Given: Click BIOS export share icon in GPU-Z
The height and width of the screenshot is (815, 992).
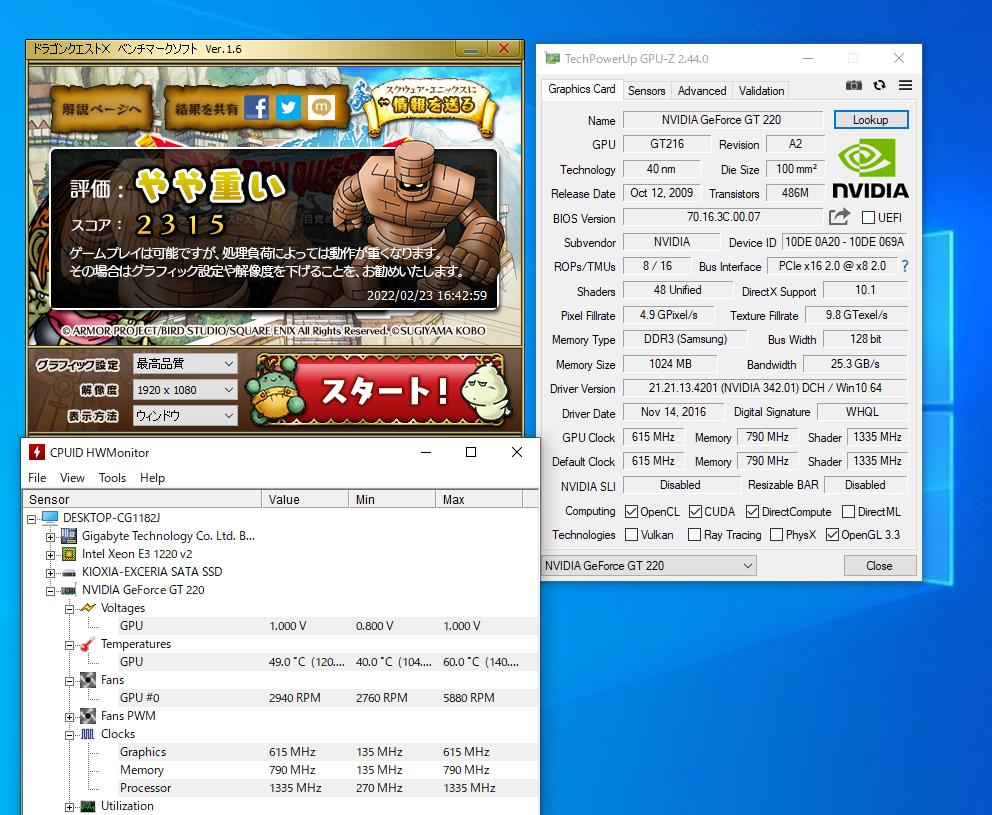Looking at the screenshot, I should pyautogui.click(x=839, y=217).
